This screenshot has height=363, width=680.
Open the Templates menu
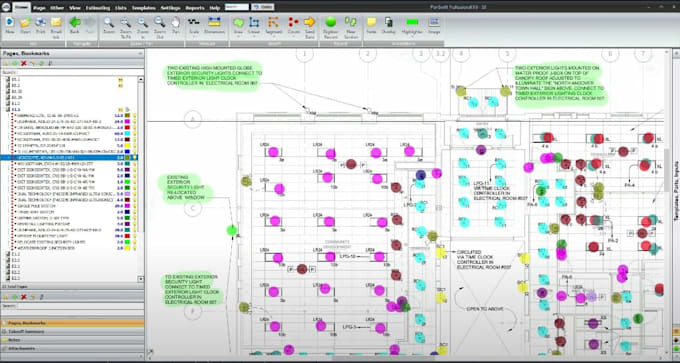click(143, 7)
